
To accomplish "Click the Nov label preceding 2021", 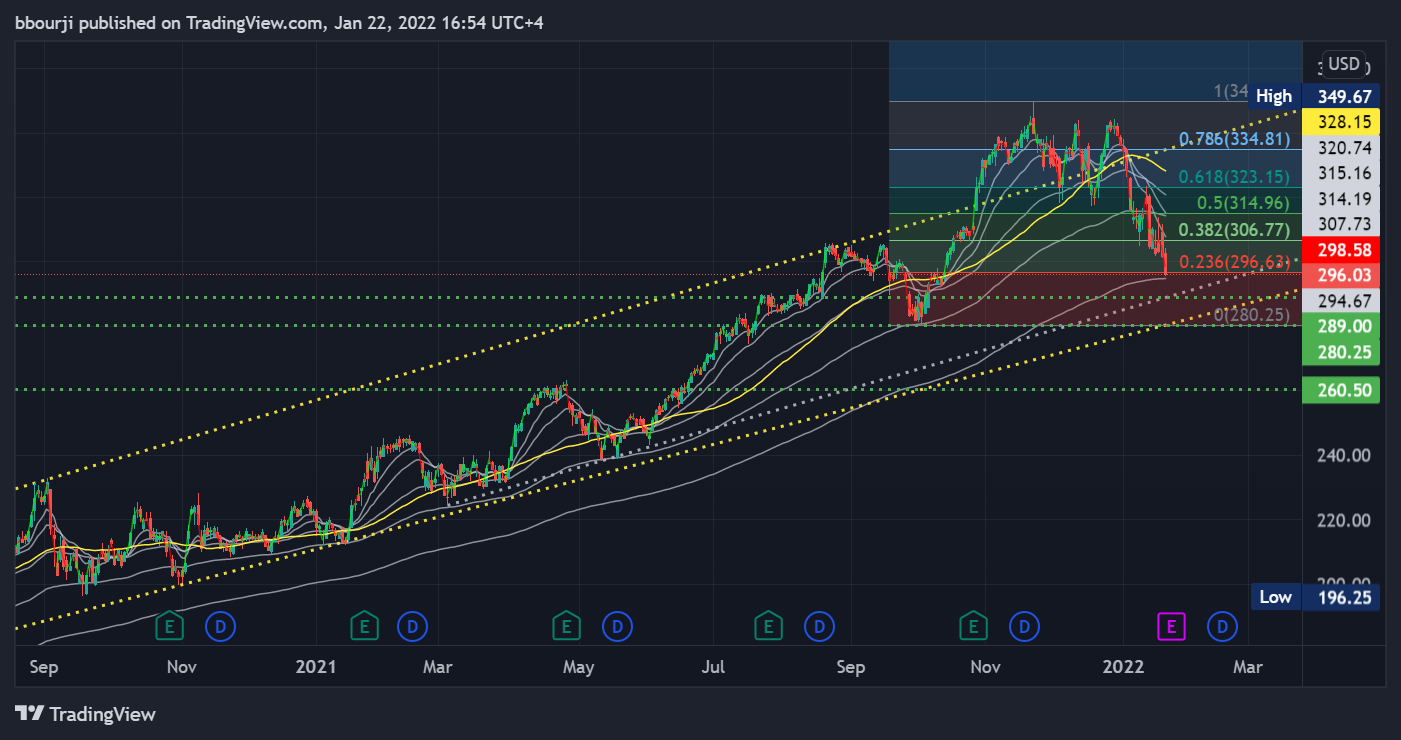I will (181, 666).
